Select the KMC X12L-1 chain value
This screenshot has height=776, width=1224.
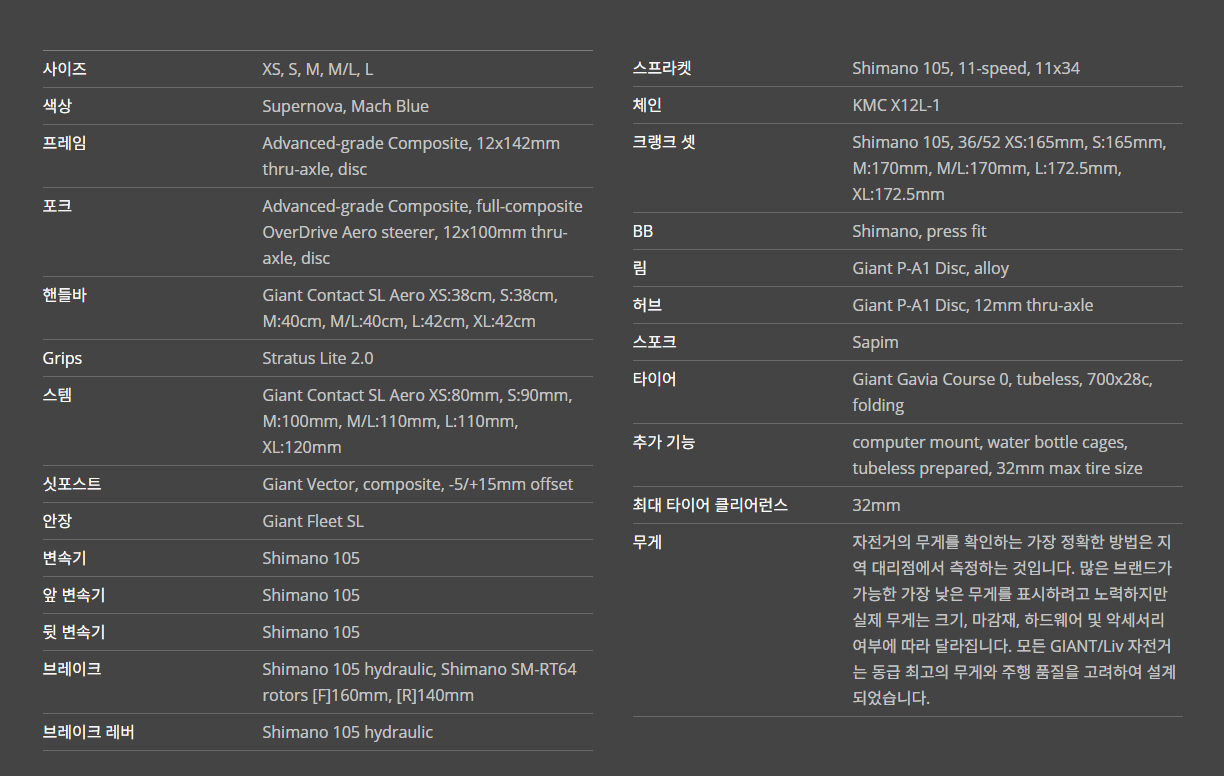(896, 105)
